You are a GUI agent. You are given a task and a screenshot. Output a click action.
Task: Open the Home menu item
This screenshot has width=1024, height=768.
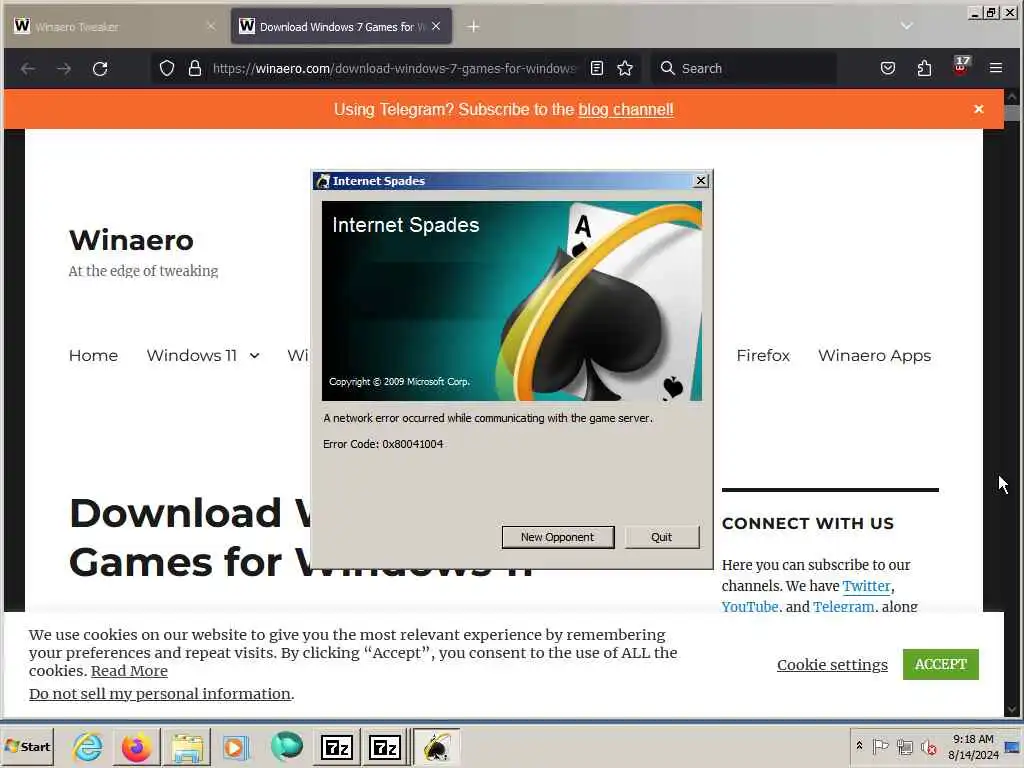click(93, 356)
